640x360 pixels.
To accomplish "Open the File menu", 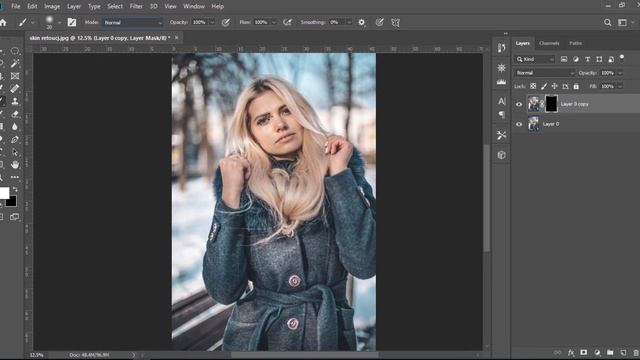I will coord(16,6).
